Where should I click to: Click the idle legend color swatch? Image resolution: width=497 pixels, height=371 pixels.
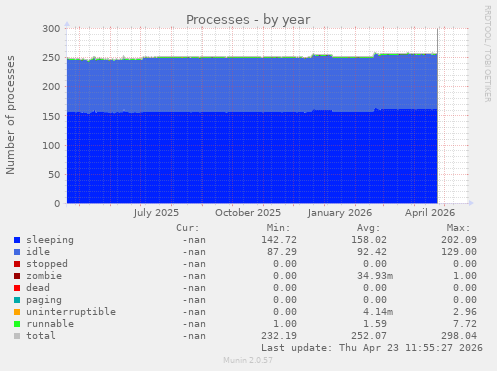[17, 252]
